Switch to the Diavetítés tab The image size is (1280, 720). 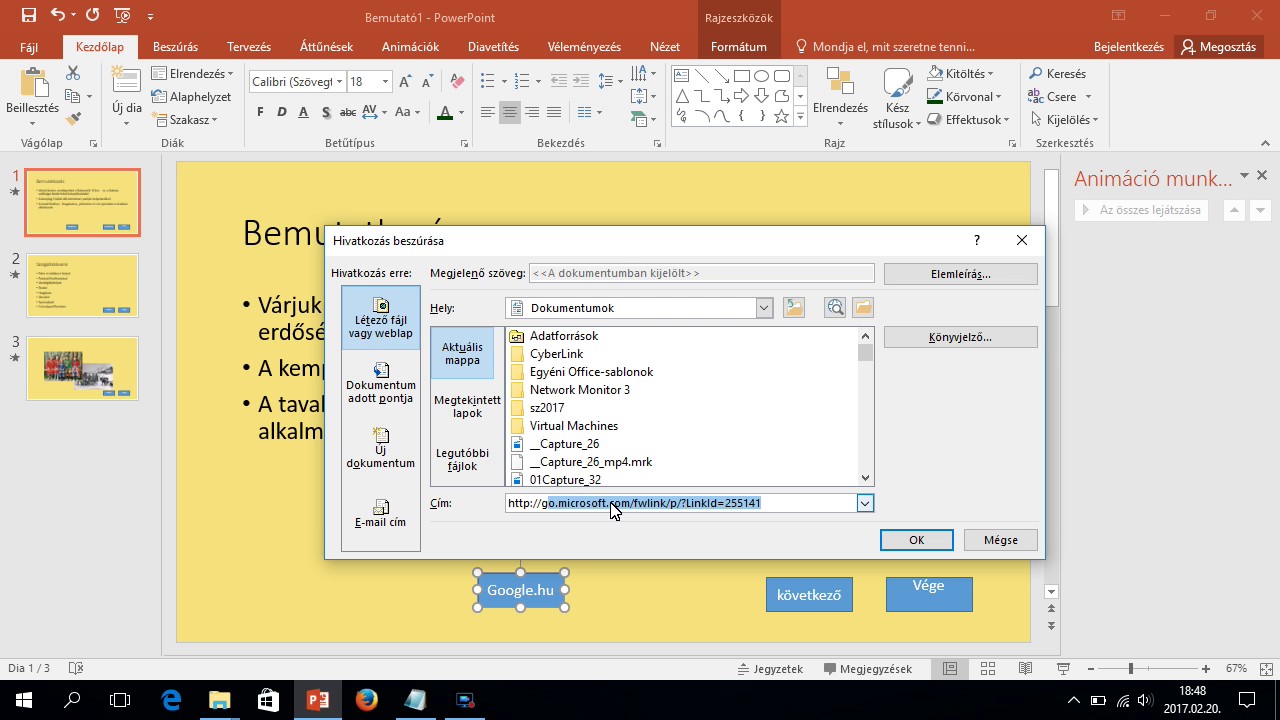pyautogui.click(x=493, y=47)
